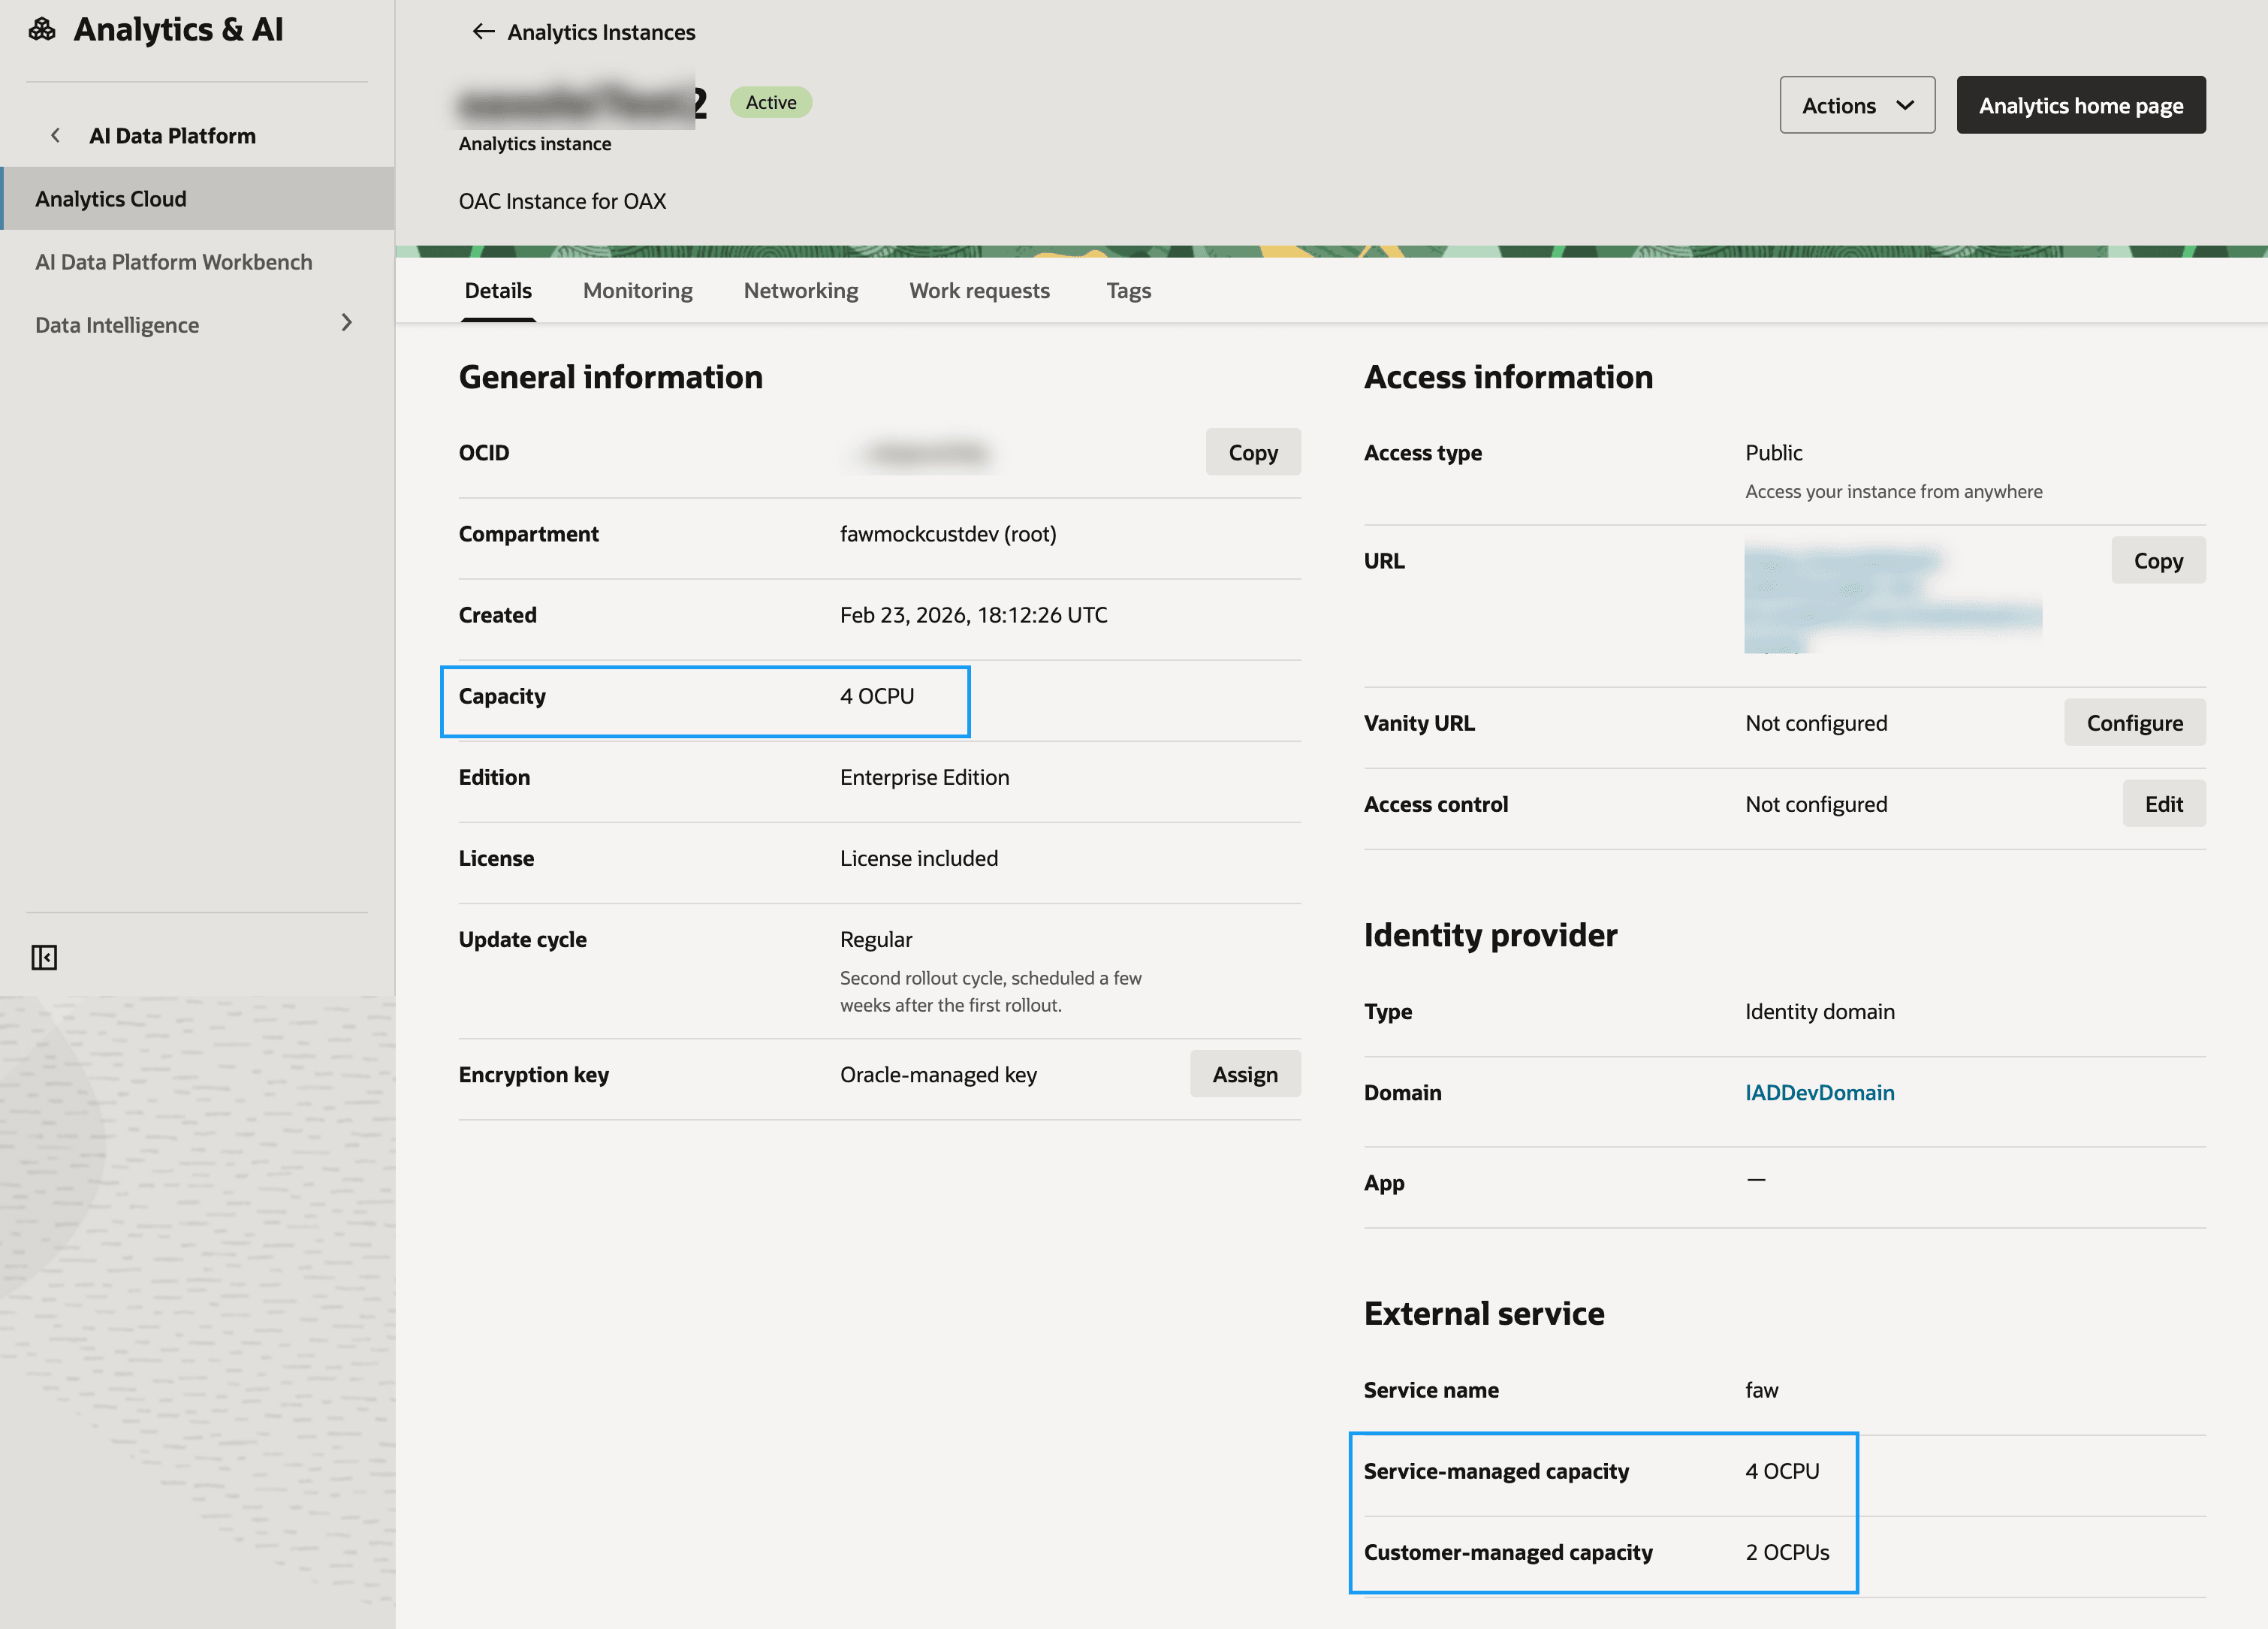Open the IADDevDomain identity domain
2268x1629 pixels.
[1819, 1092]
